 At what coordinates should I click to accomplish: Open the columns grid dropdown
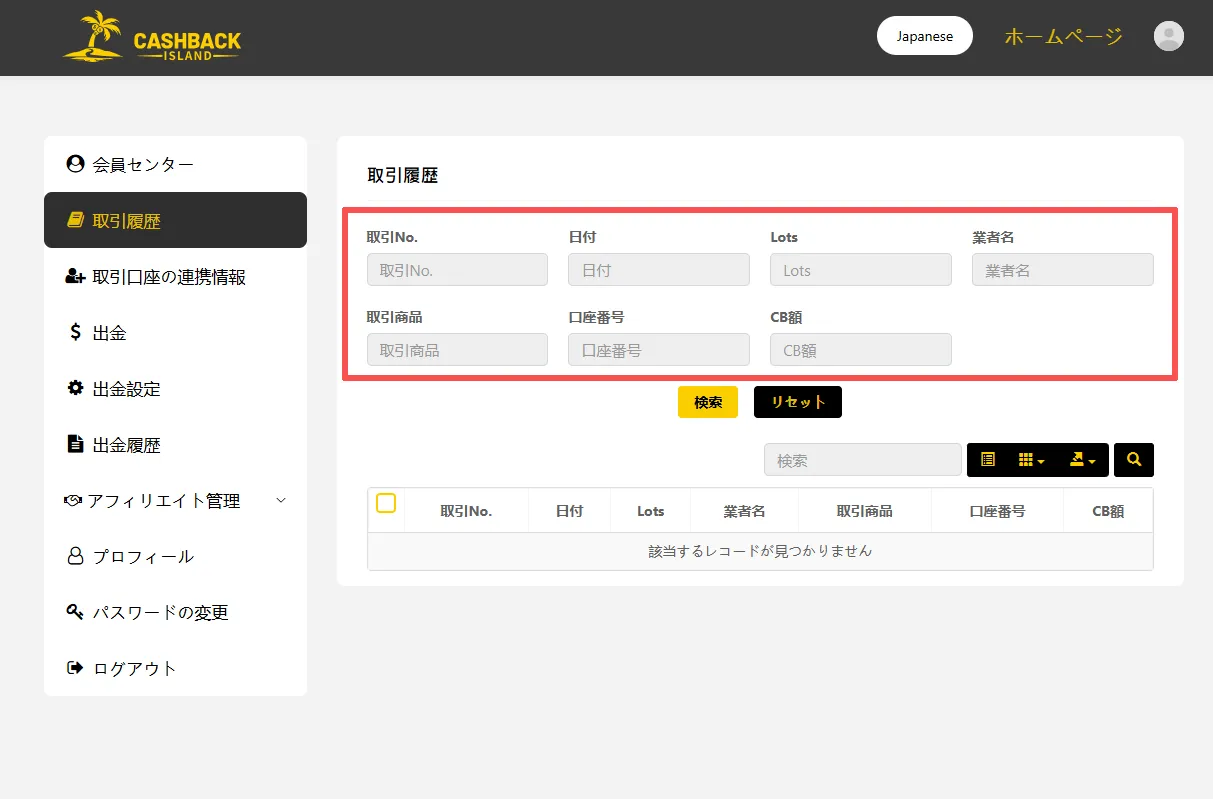pos(1031,460)
